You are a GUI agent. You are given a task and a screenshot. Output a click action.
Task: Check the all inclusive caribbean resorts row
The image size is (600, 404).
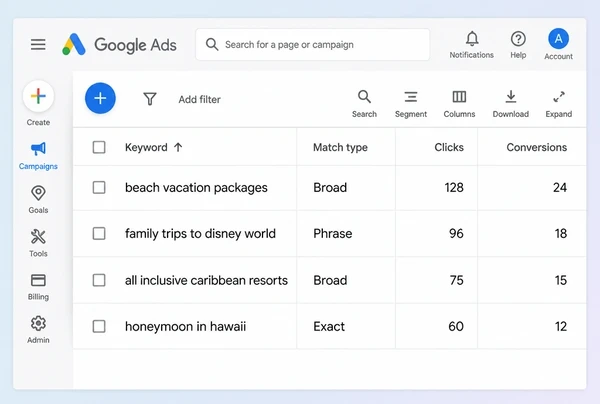[99, 280]
